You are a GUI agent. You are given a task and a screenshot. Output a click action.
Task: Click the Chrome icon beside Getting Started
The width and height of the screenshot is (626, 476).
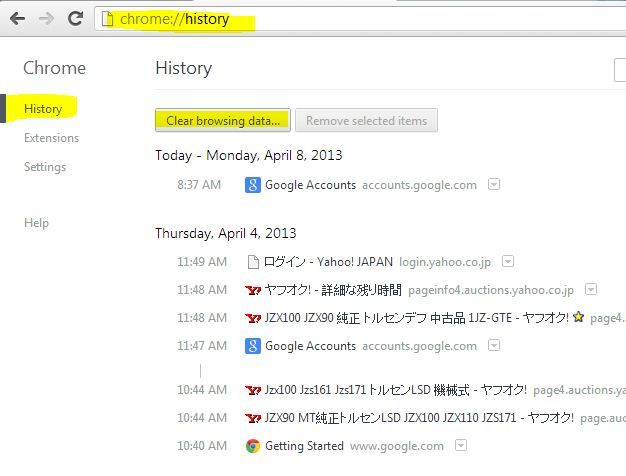tap(253, 446)
